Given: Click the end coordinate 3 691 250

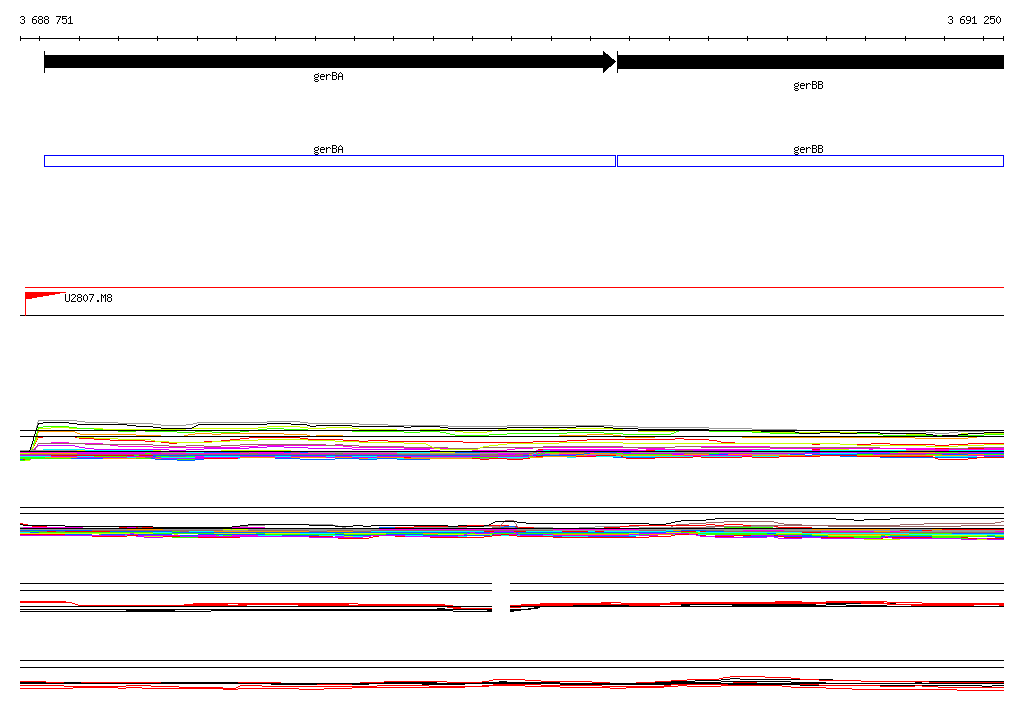Looking at the screenshot, I should pyautogui.click(x=974, y=20).
